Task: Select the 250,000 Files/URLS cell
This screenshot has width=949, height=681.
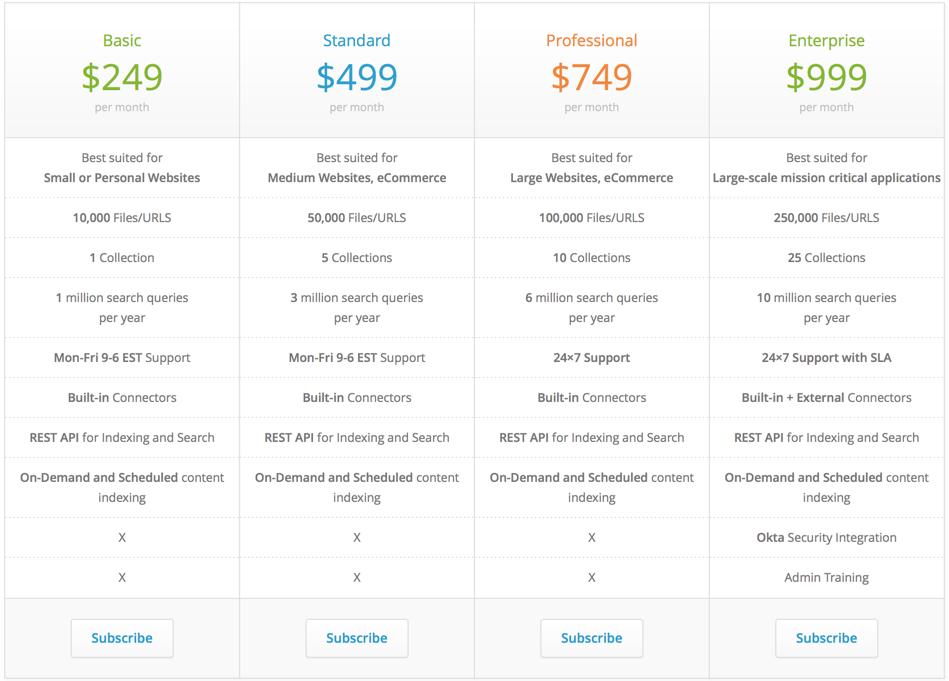Action: click(826, 218)
